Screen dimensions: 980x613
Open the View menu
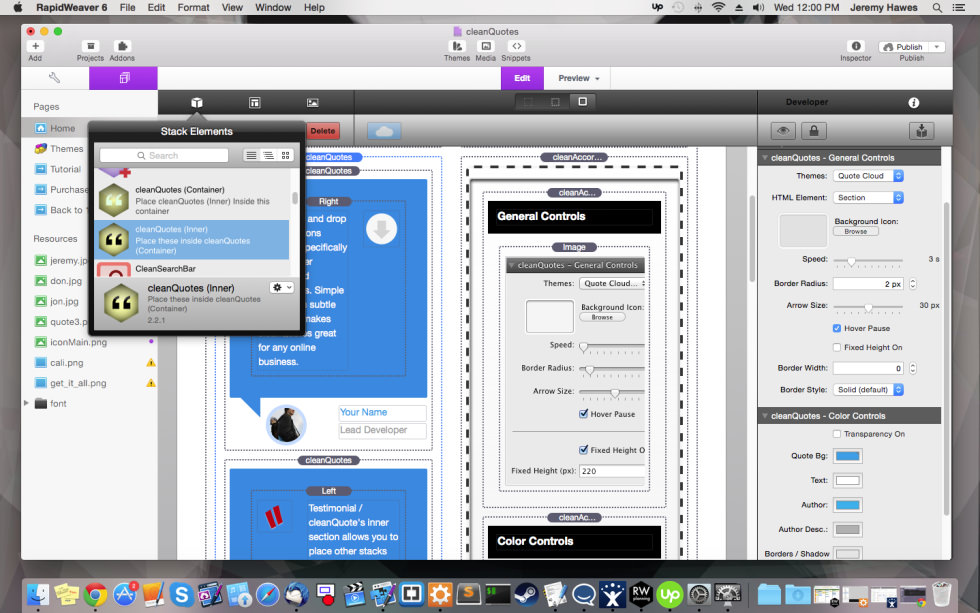click(x=232, y=7)
